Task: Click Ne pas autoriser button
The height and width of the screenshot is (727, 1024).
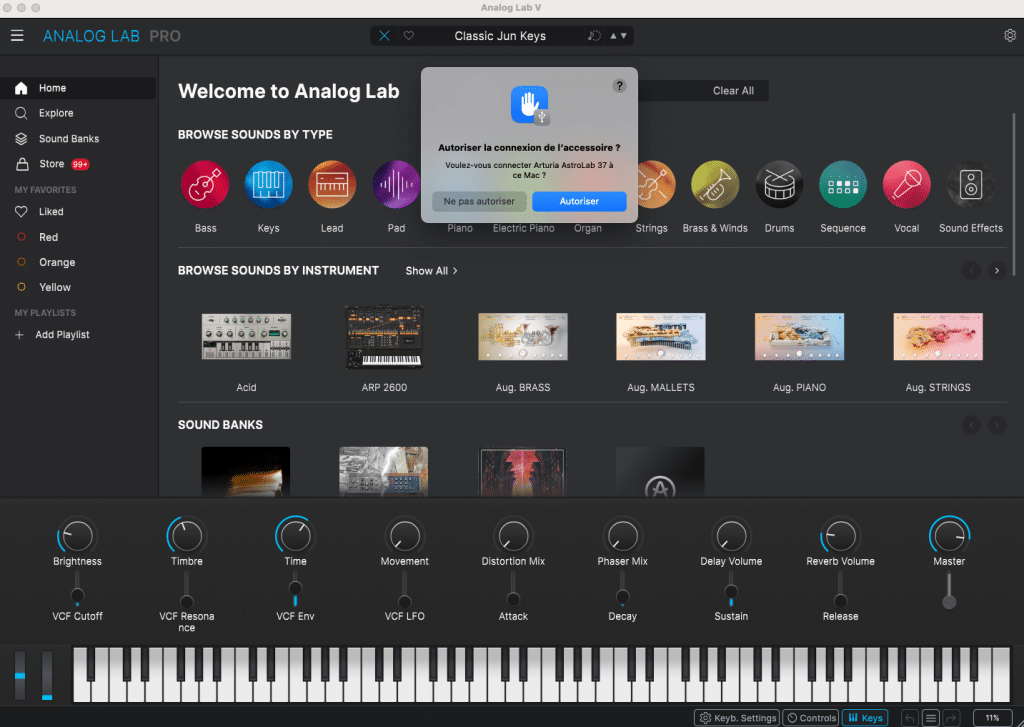Action: click(x=479, y=202)
